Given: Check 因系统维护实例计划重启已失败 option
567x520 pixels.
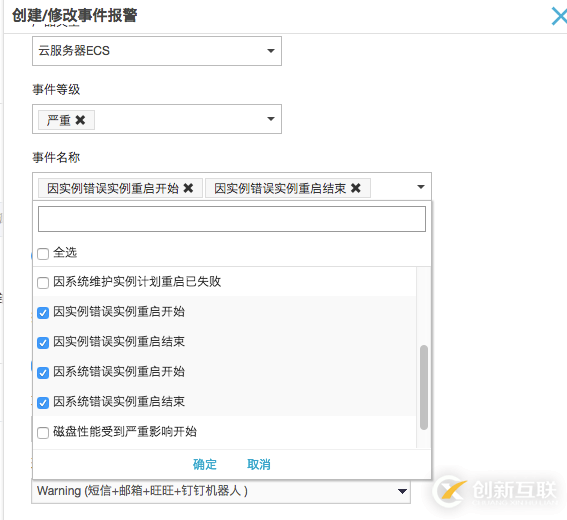Looking at the screenshot, I should click(43, 282).
